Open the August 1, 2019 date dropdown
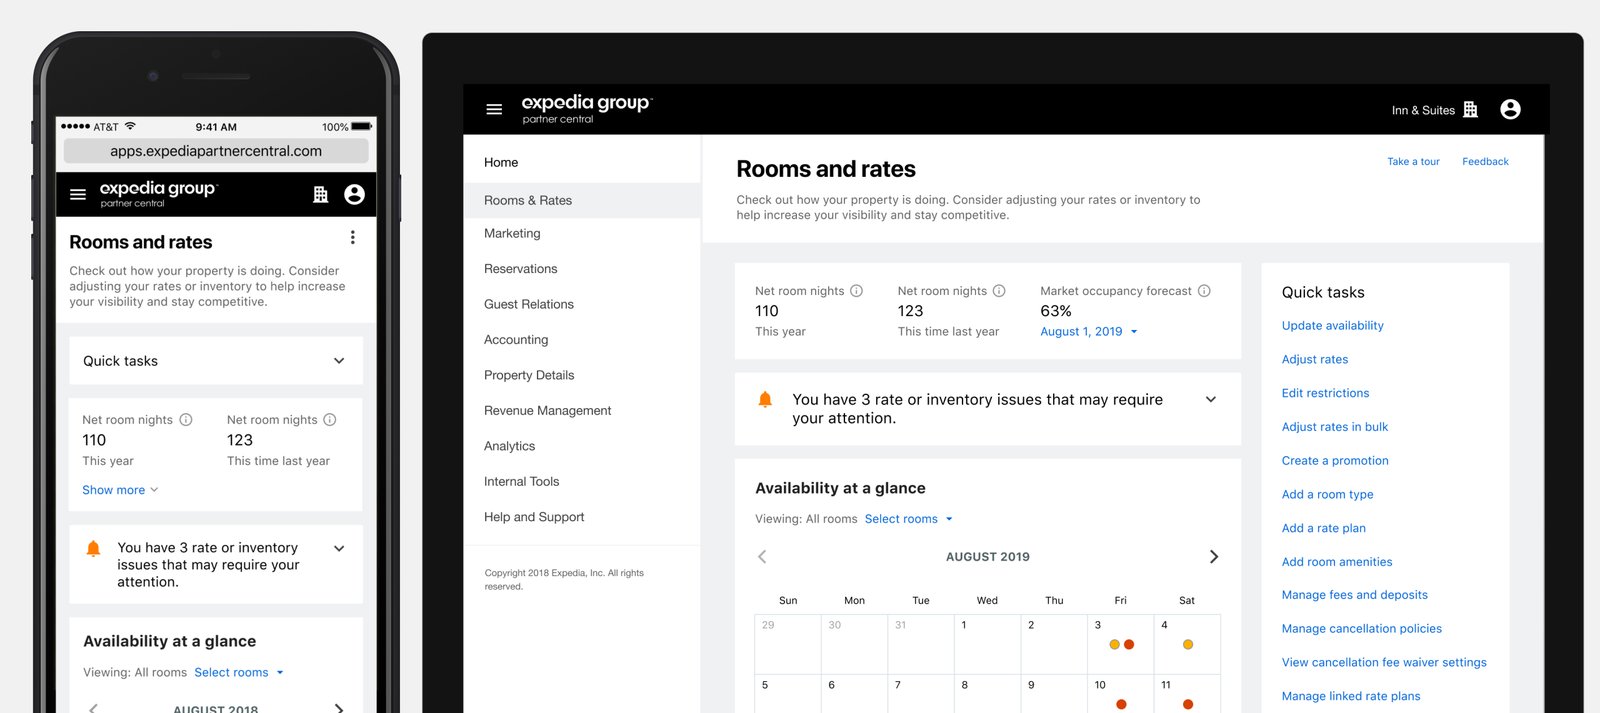This screenshot has height=713, width=1600. 1089,332
